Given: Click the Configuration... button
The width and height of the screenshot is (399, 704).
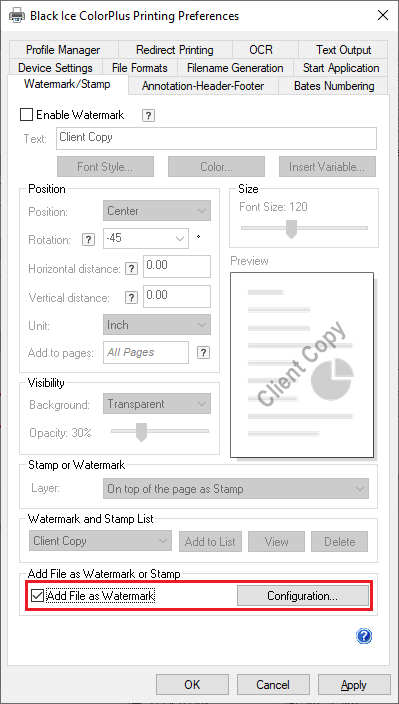Looking at the screenshot, I should tap(303, 596).
